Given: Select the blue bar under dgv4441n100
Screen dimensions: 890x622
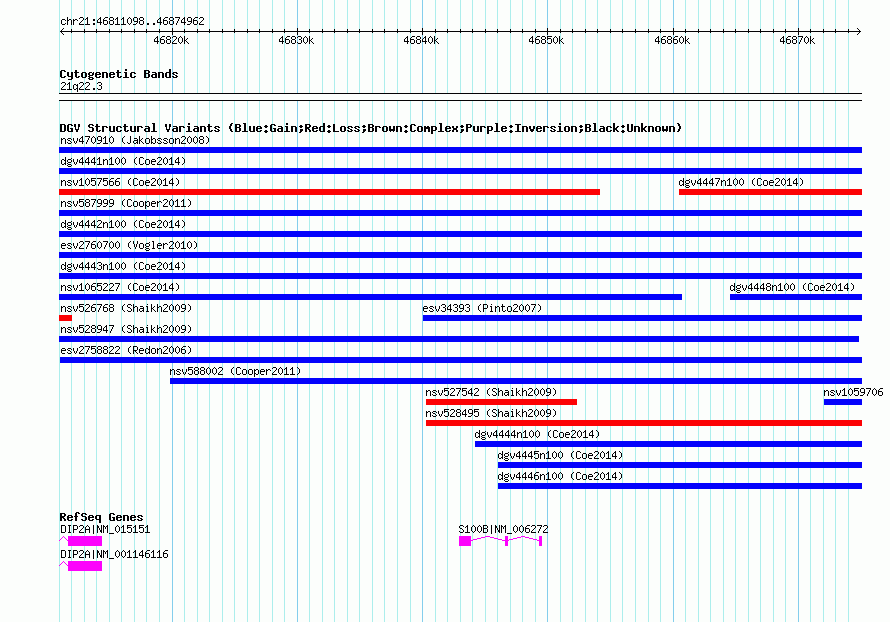Looking at the screenshot, I should pos(460,171).
